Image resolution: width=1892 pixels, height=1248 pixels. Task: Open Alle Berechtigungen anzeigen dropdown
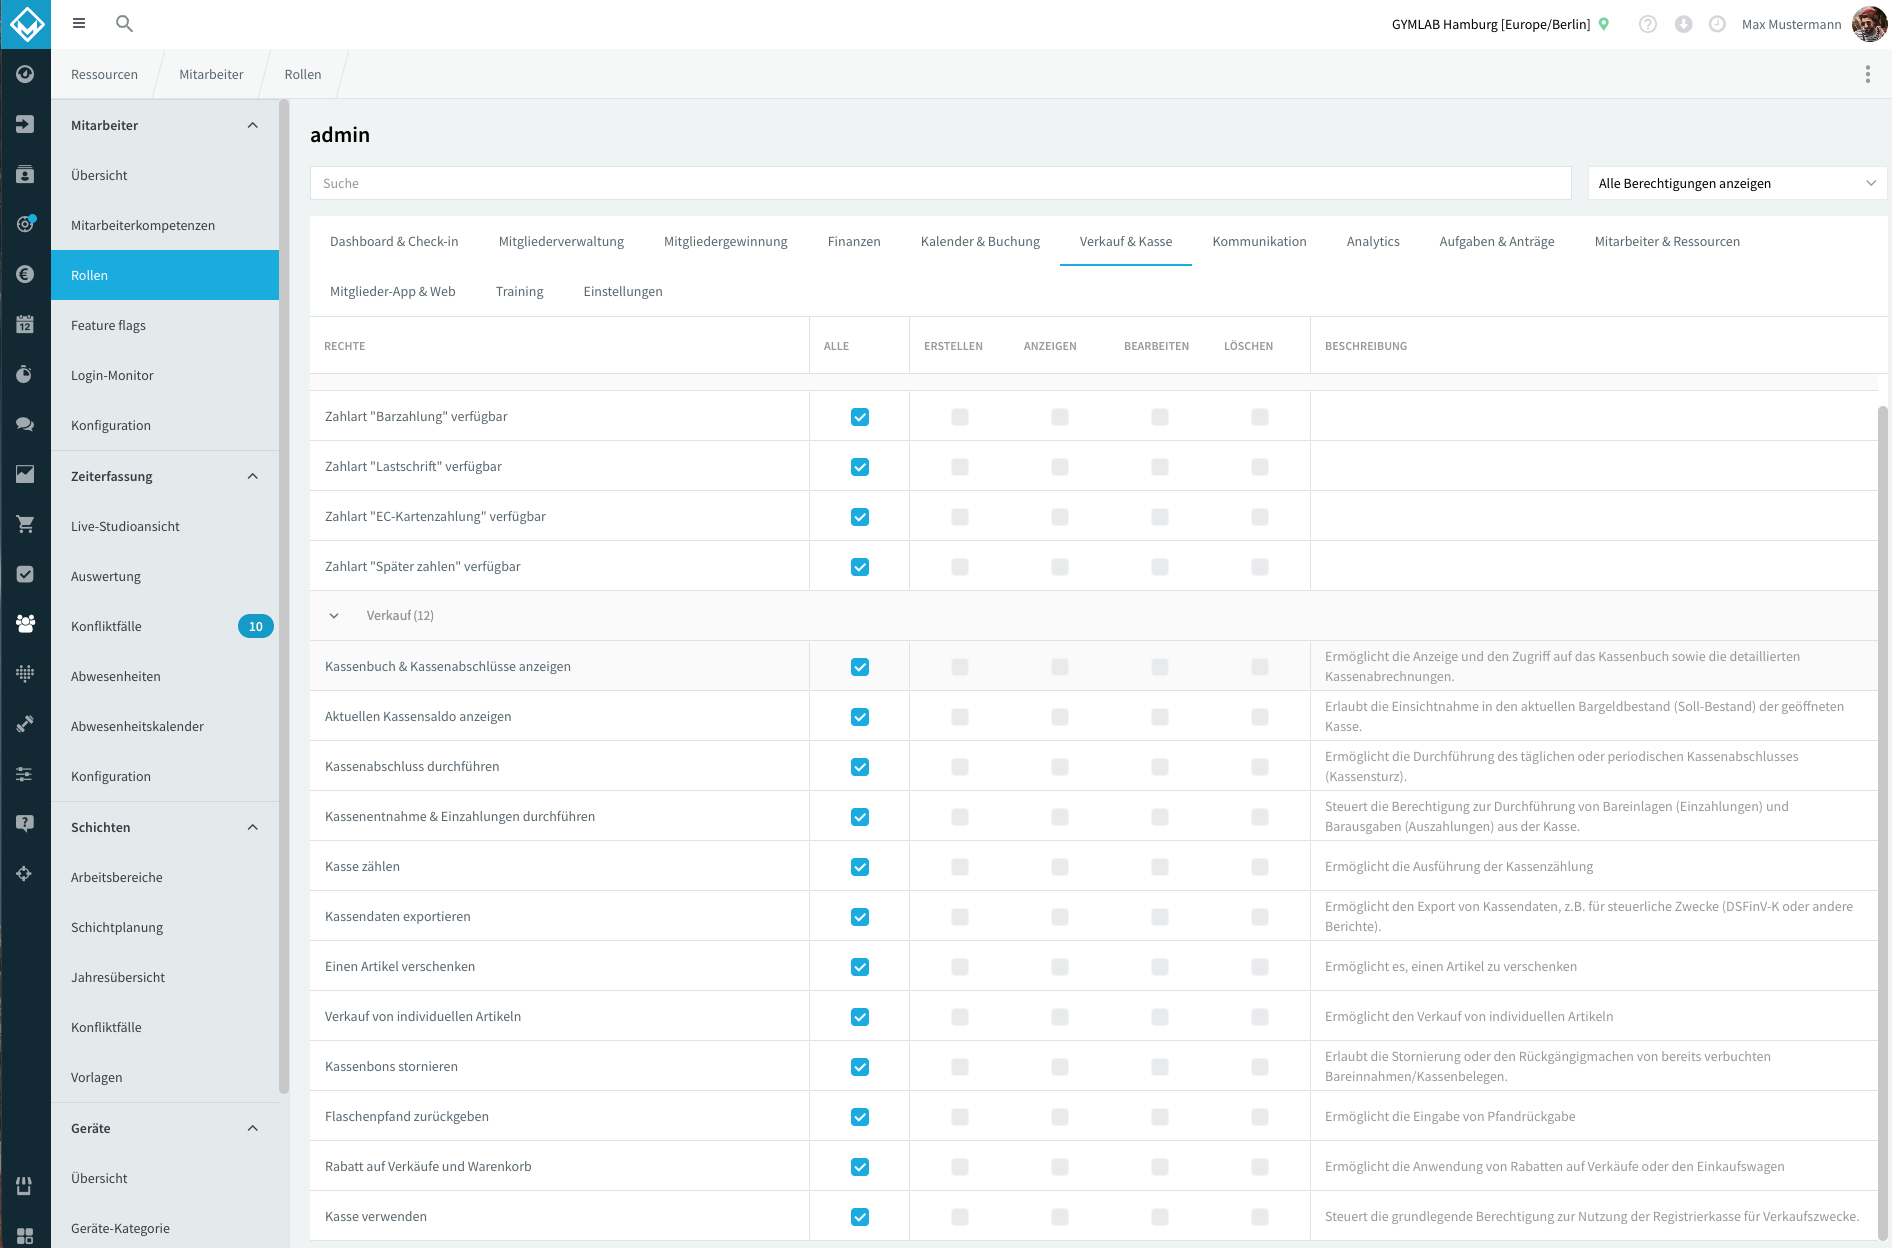[x=1737, y=183]
